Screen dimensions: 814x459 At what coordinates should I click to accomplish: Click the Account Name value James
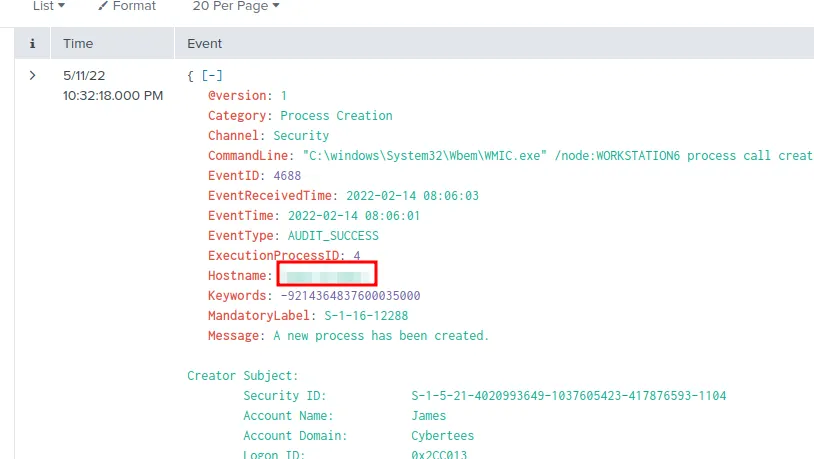point(429,415)
